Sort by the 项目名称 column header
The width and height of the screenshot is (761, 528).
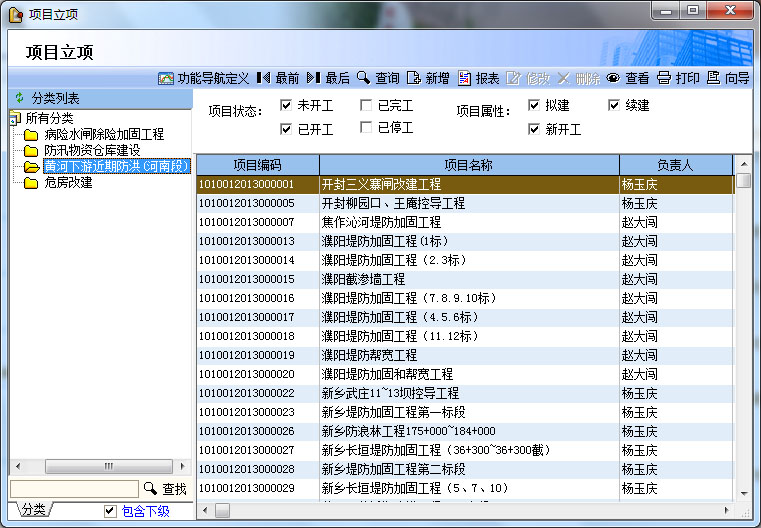pyautogui.click(x=469, y=165)
